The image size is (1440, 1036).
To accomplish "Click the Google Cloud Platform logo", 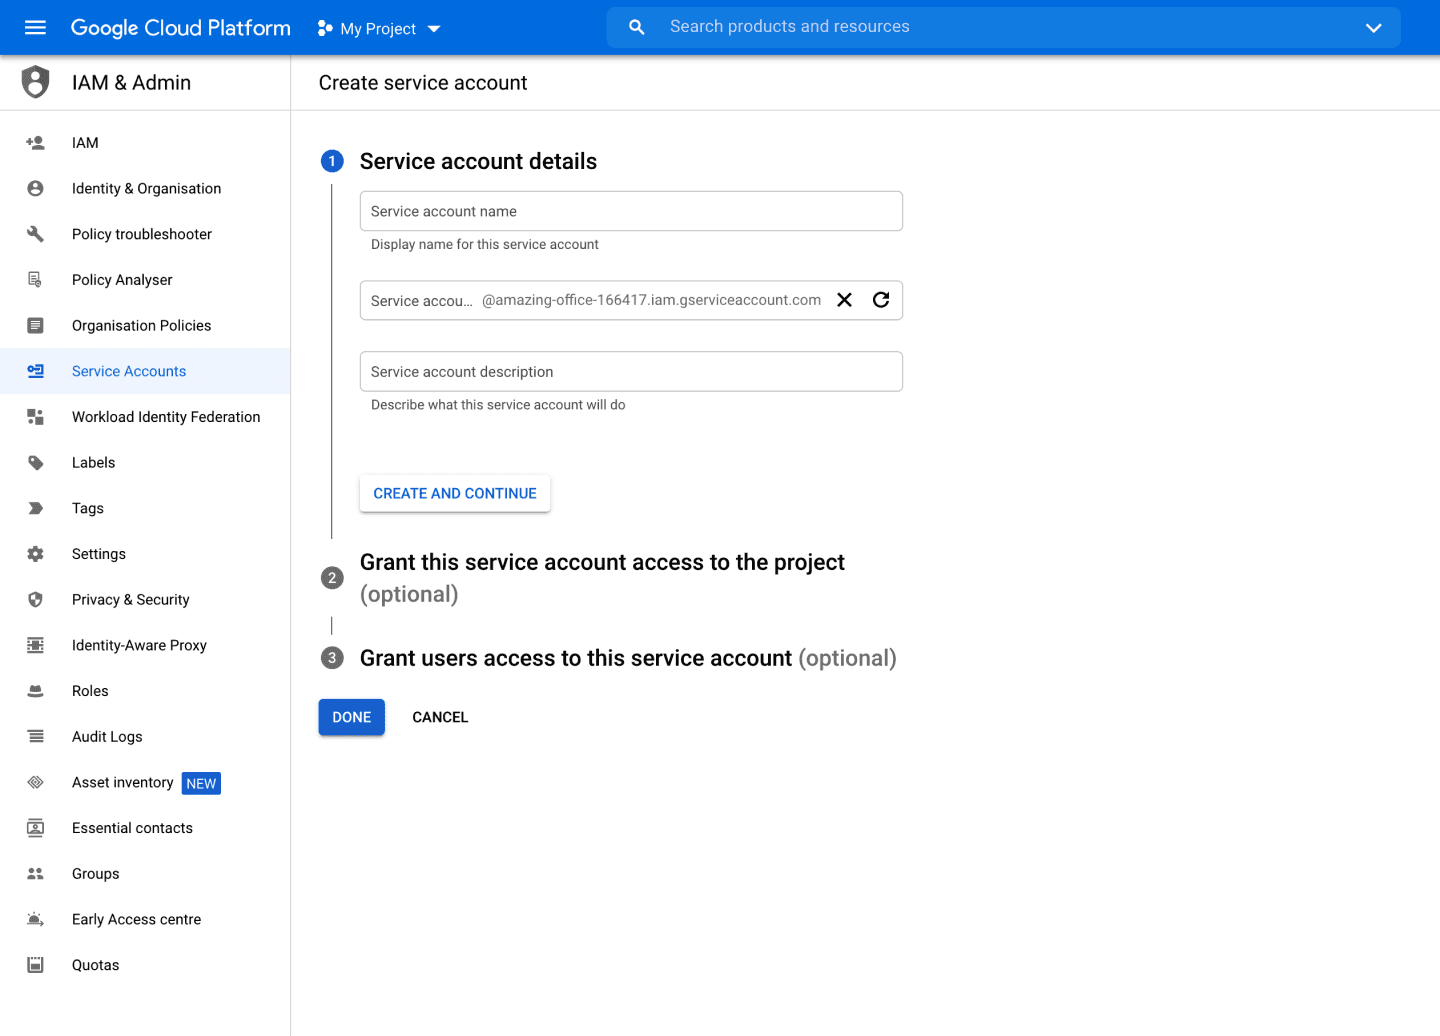I will (180, 28).
